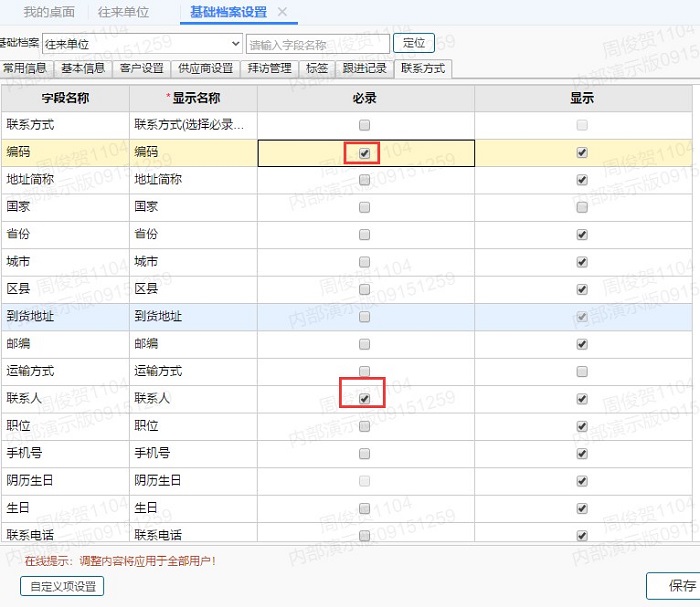Switch to 我的桌面 tab
The height and width of the screenshot is (607, 700).
tap(49, 12)
